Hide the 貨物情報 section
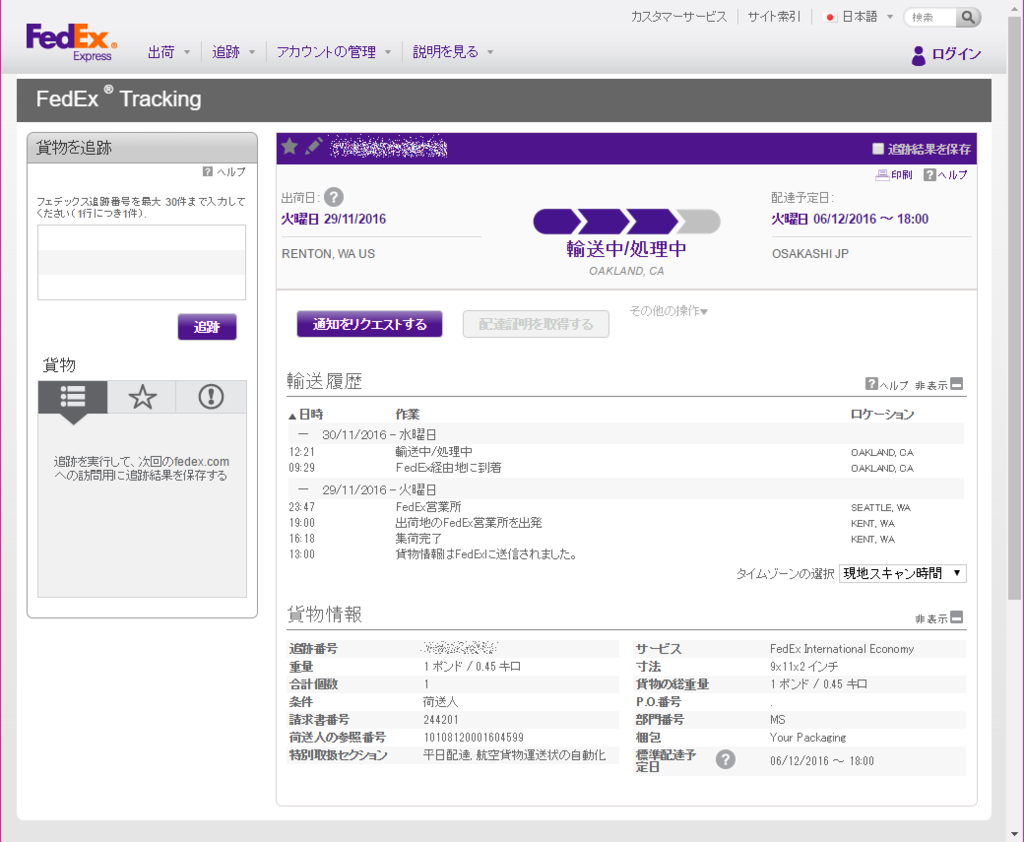 click(x=957, y=617)
